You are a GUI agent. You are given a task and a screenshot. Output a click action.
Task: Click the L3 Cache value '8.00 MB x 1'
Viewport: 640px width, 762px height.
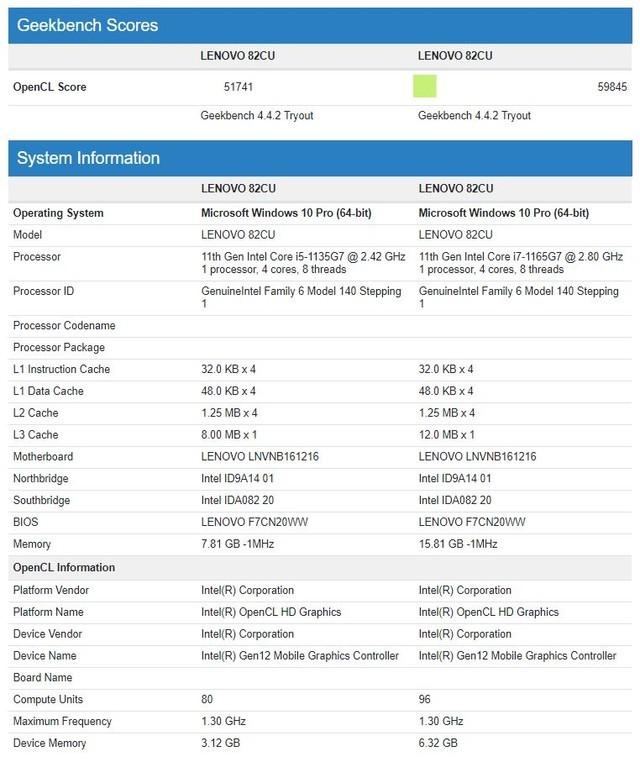pyautogui.click(x=229, y=435)
